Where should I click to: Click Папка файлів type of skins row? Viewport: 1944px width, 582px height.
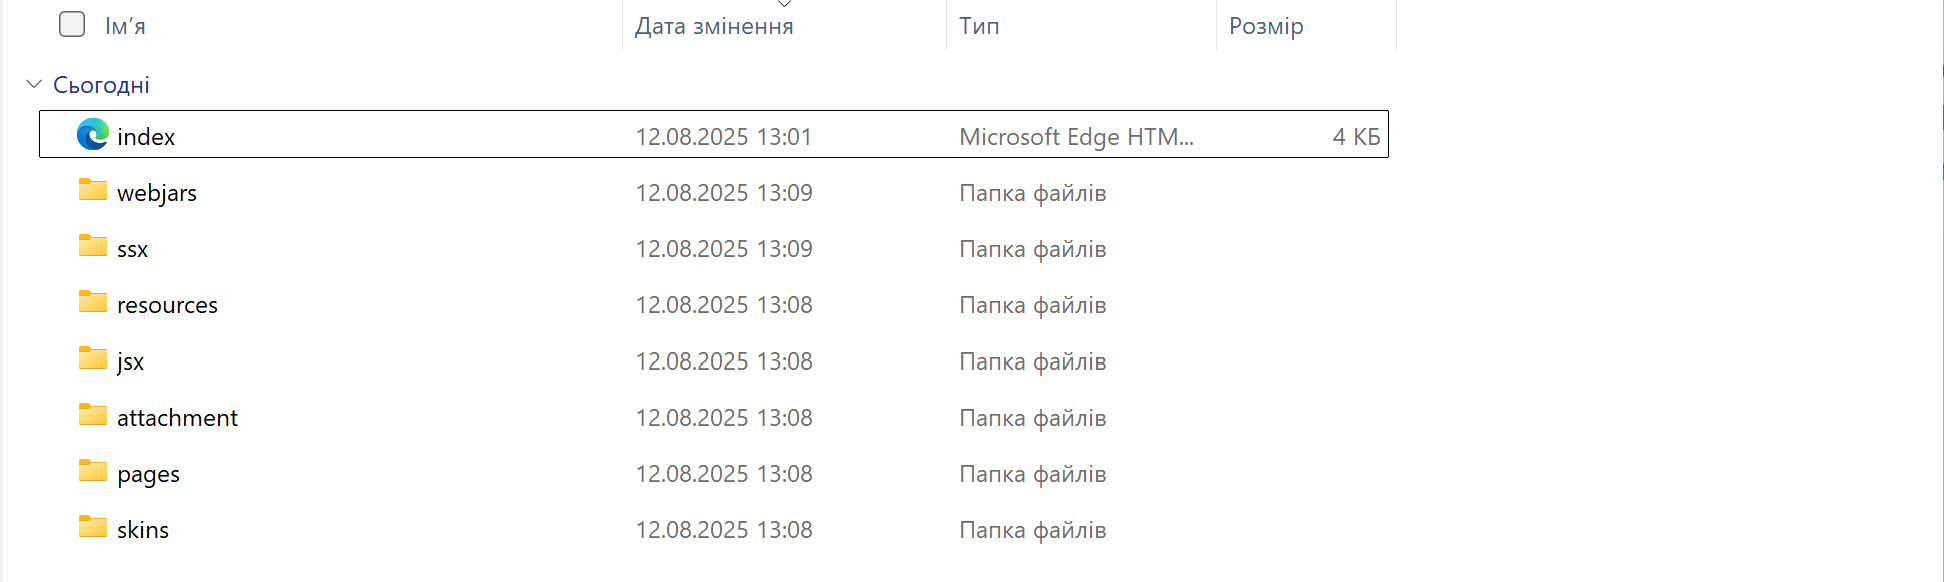(1033, 530)
